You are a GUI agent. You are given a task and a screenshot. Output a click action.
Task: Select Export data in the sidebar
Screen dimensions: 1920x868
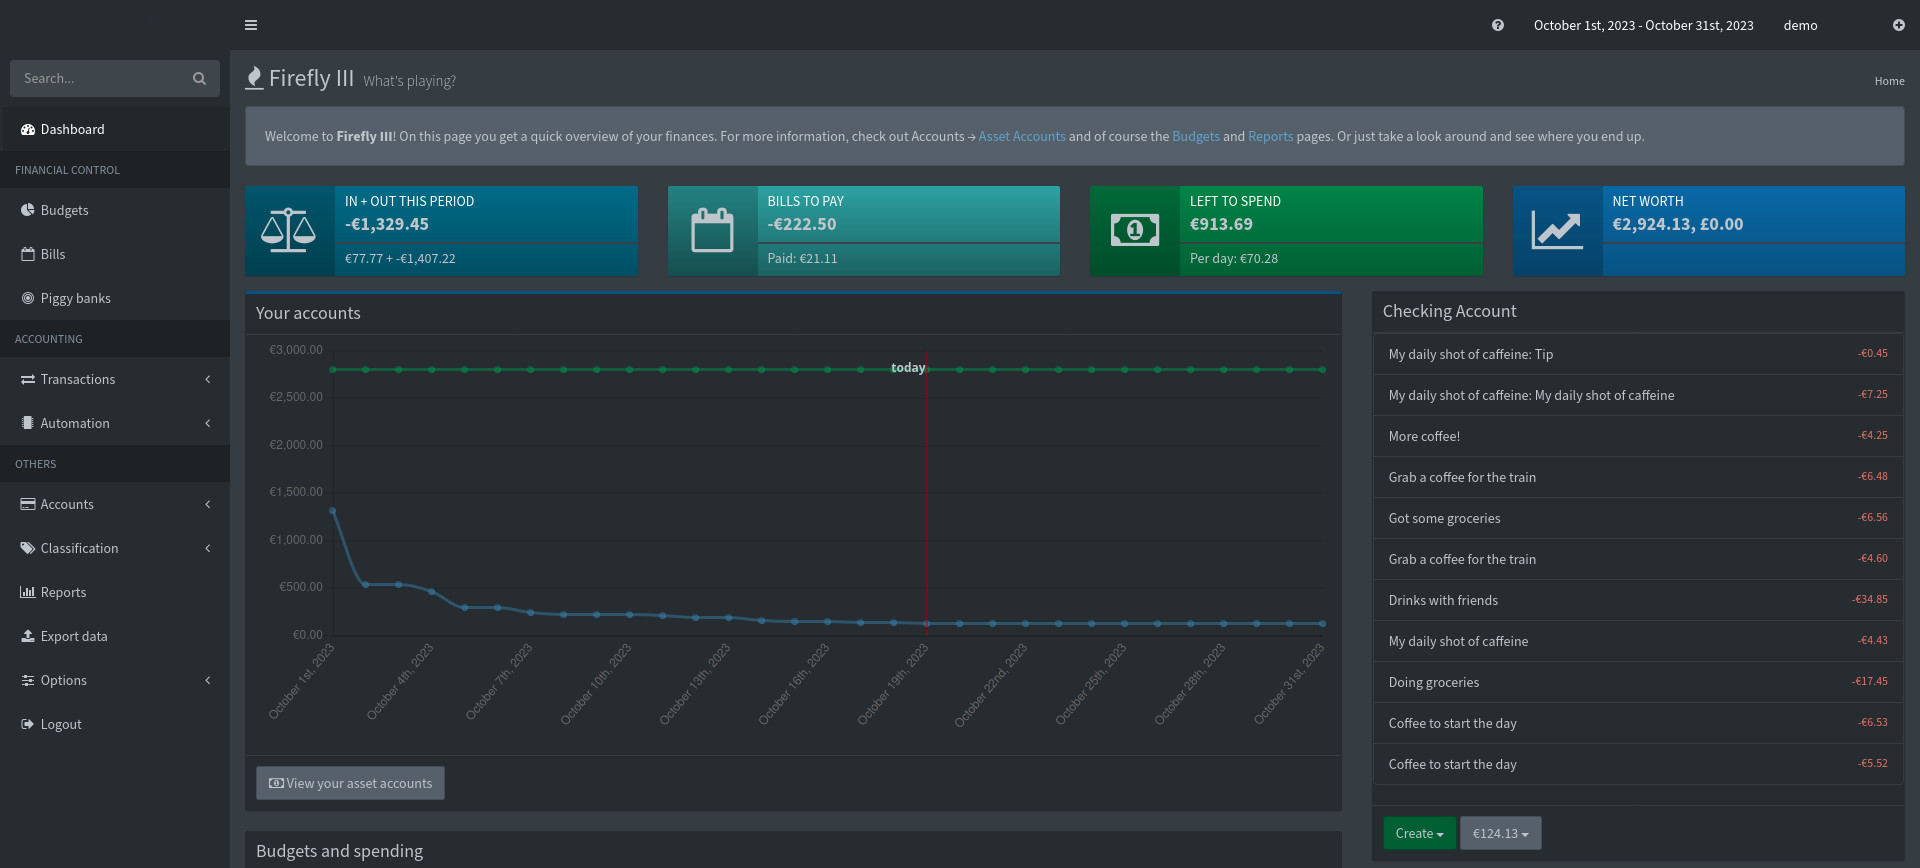115,636
